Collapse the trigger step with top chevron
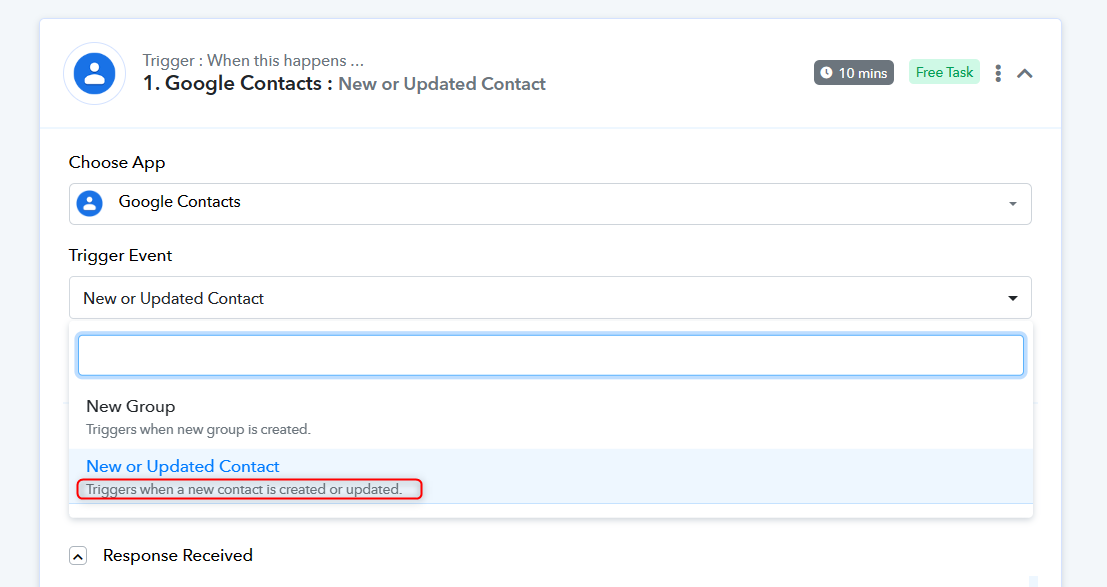This screenshot has height=587, width=1107. click(1024, 73)
